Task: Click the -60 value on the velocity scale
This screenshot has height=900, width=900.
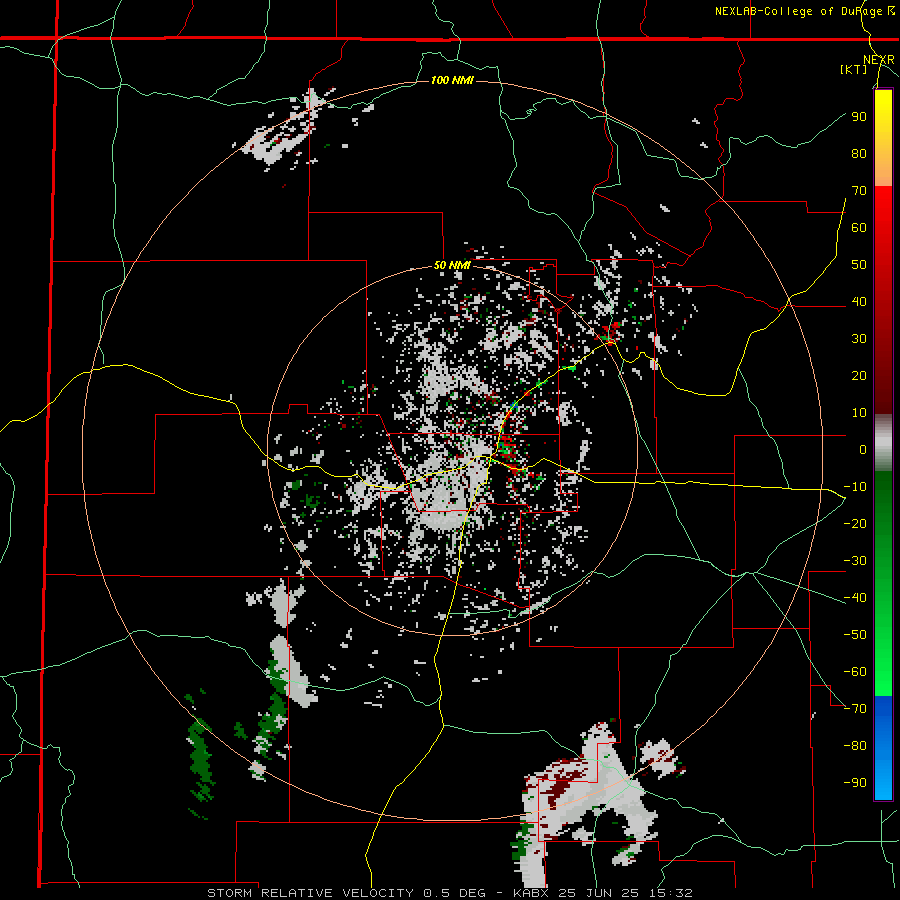Action: click(855, 672)
